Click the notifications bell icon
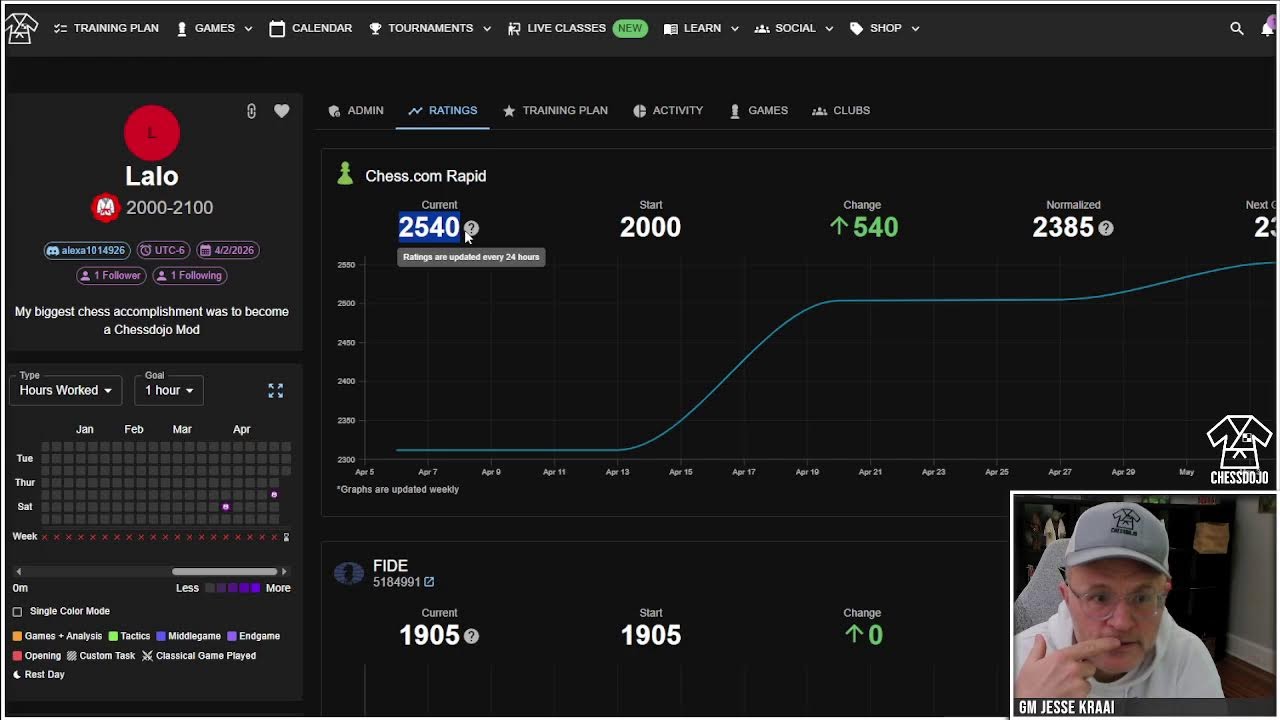This screenshot has width=1280, height=720. pos(1267,28)
